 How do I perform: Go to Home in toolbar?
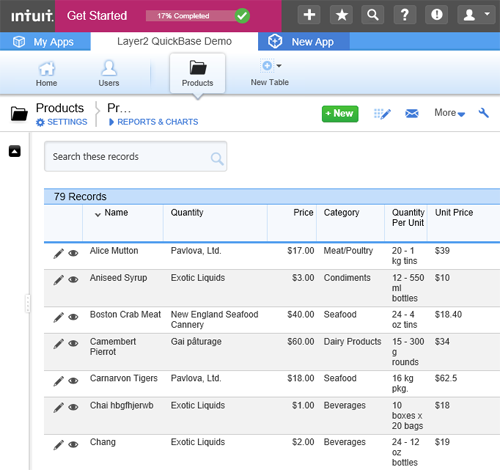point(46,74)
